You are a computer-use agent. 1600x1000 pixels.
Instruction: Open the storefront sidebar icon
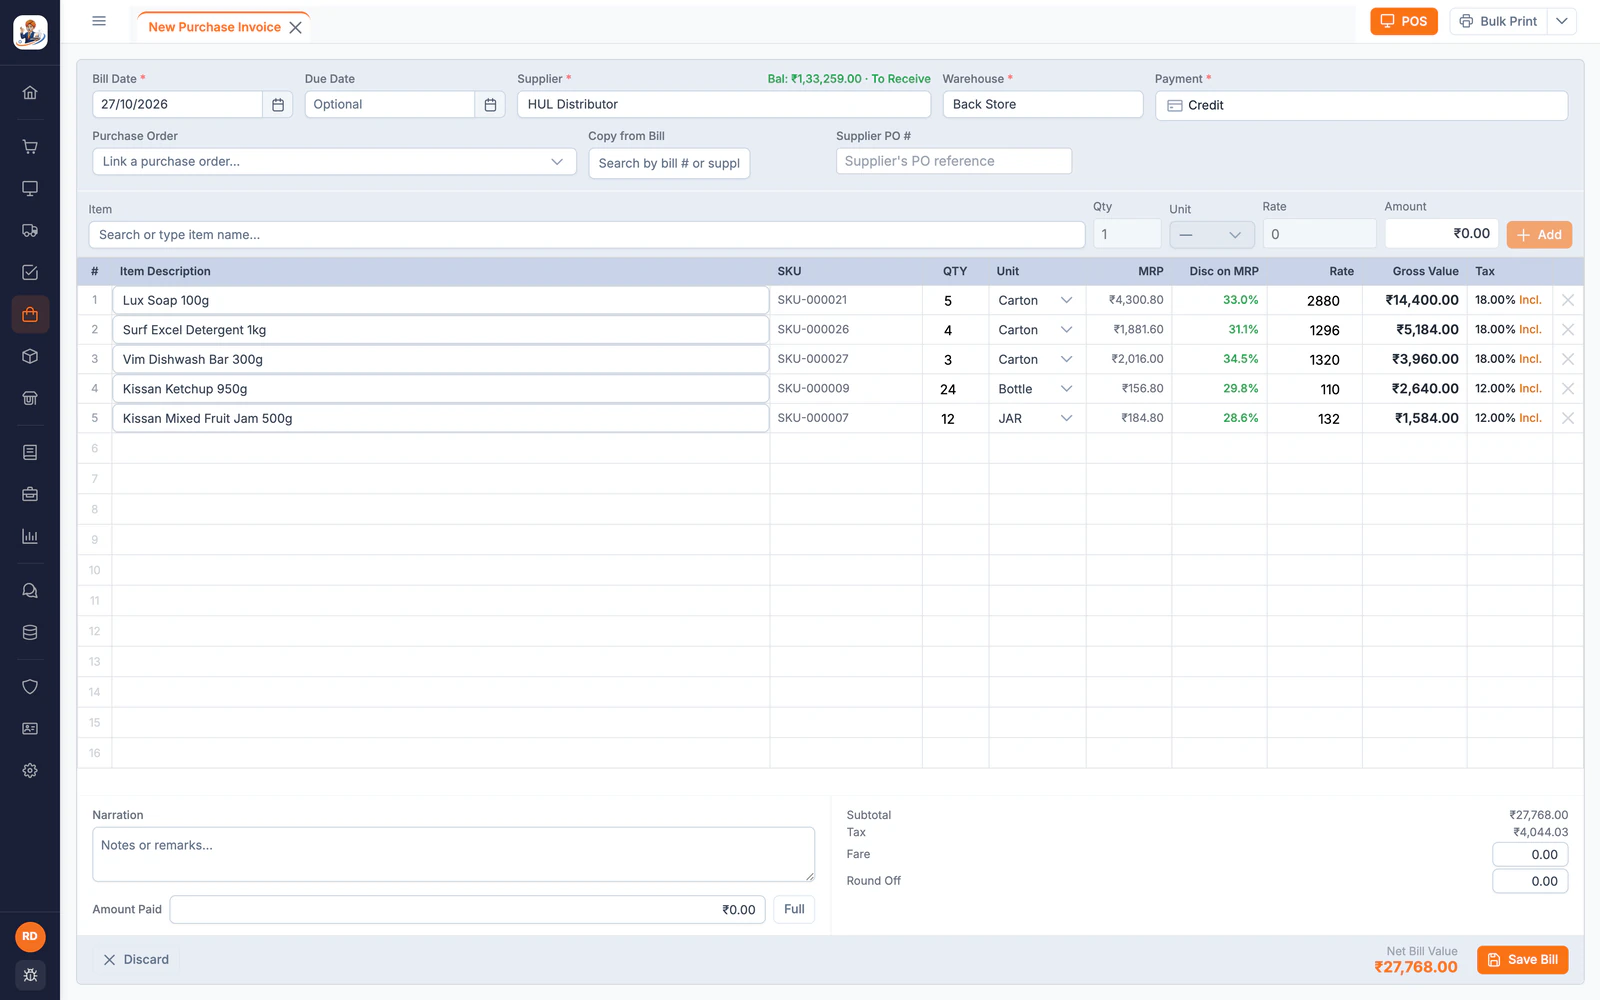(x=30, y=399)
